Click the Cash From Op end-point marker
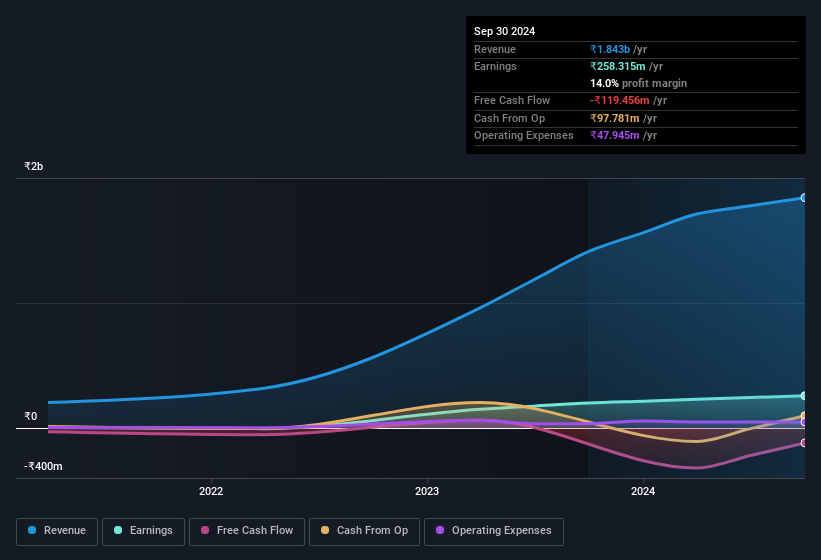821x560 pixels. click(x=804, y=416)
